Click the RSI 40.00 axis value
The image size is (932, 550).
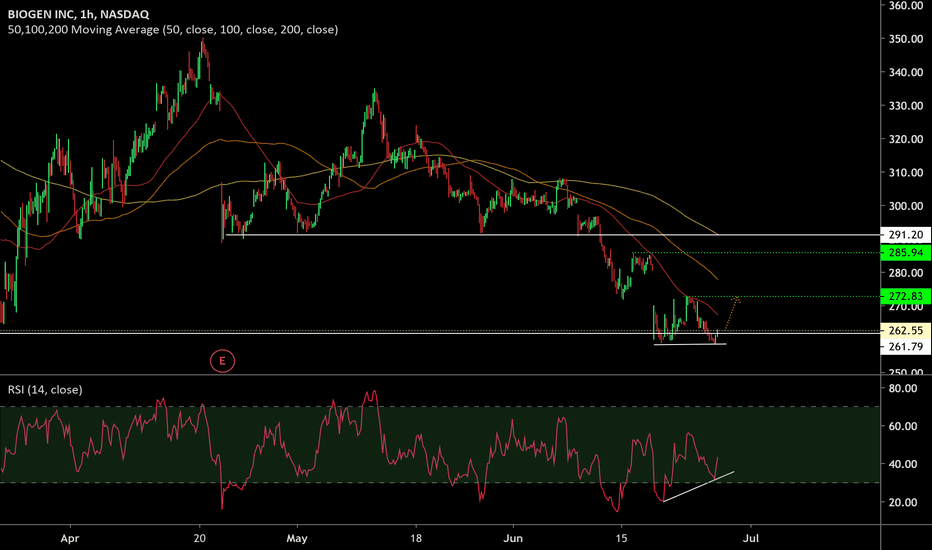(903, 464)
